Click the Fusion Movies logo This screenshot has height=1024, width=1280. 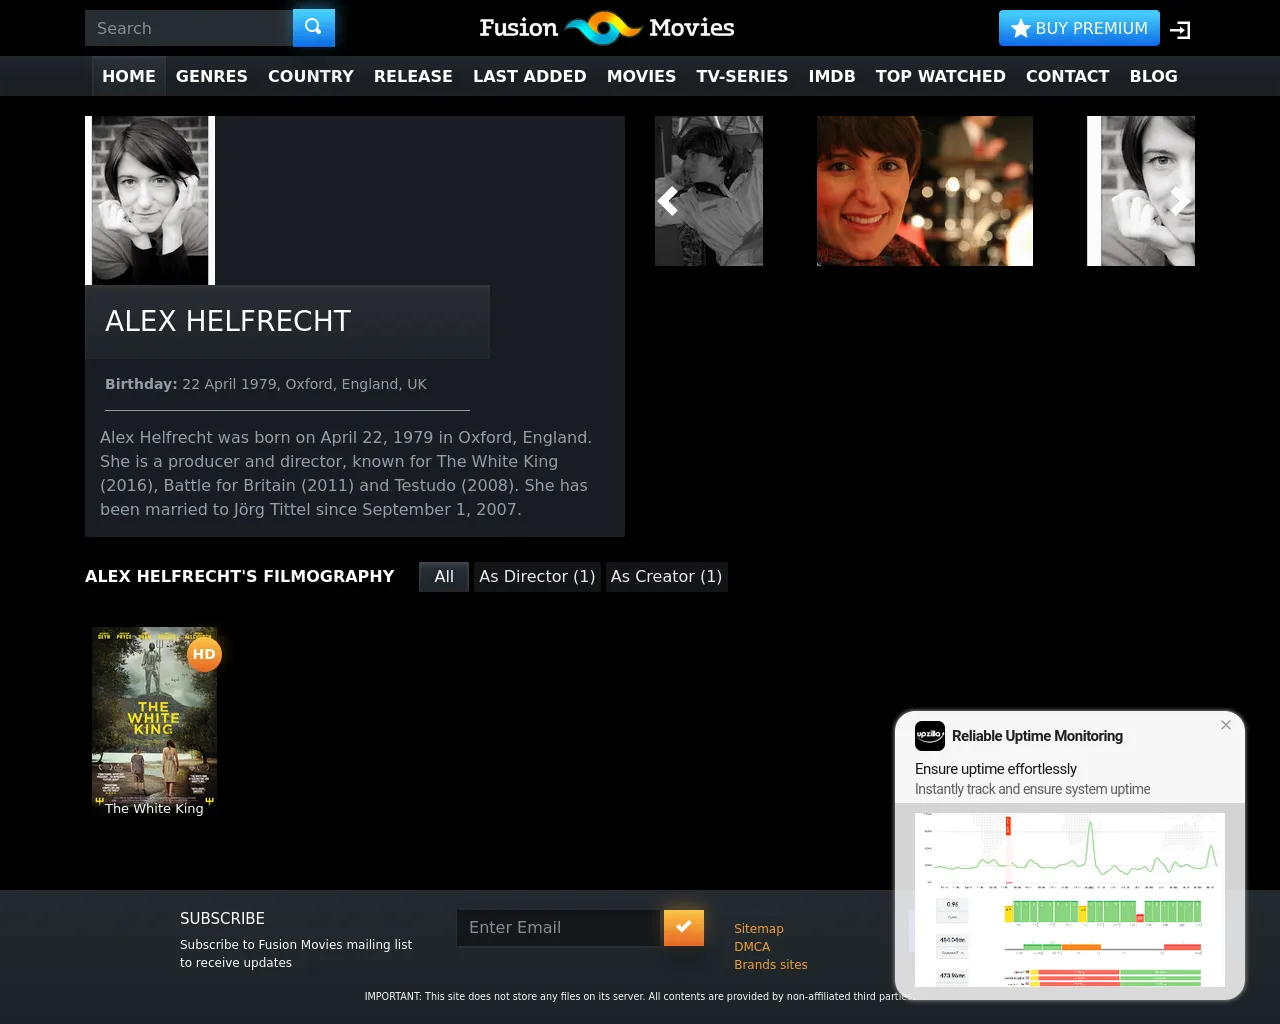(606, 28)
